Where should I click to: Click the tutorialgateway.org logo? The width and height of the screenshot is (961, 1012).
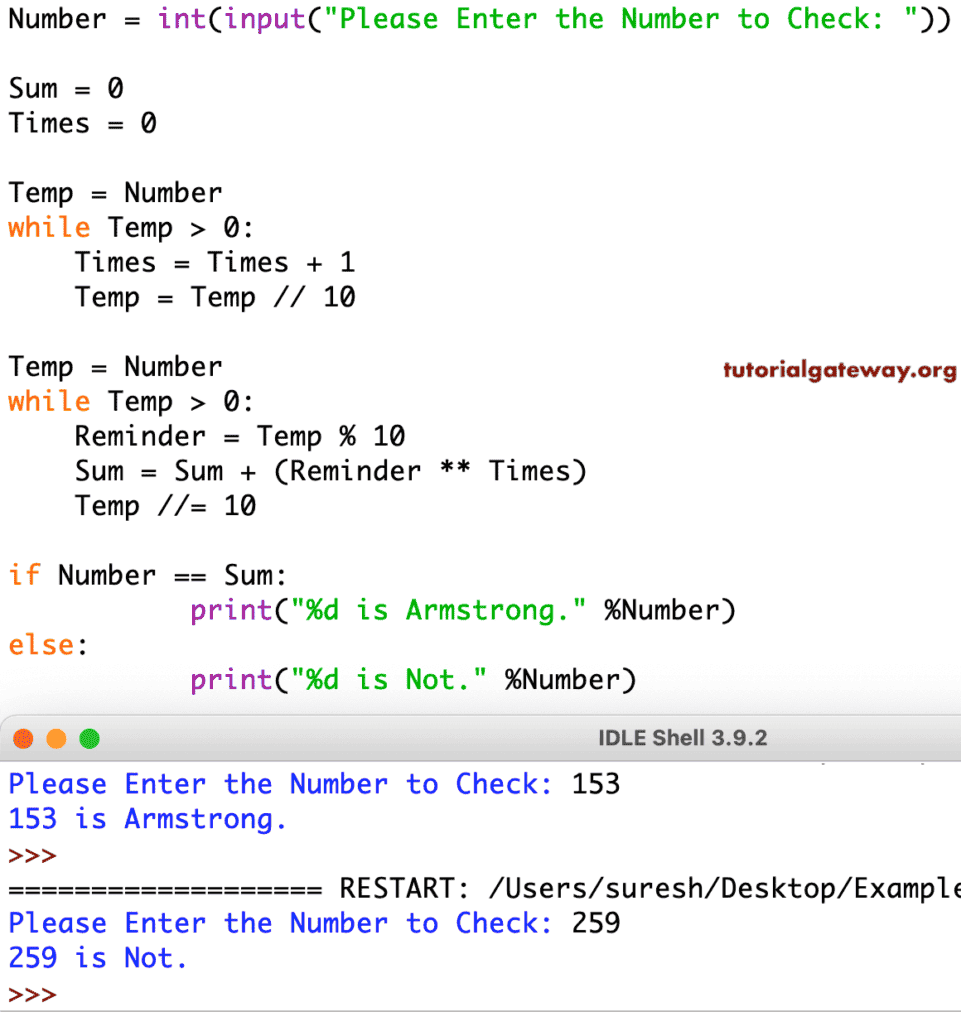[838, 370]
